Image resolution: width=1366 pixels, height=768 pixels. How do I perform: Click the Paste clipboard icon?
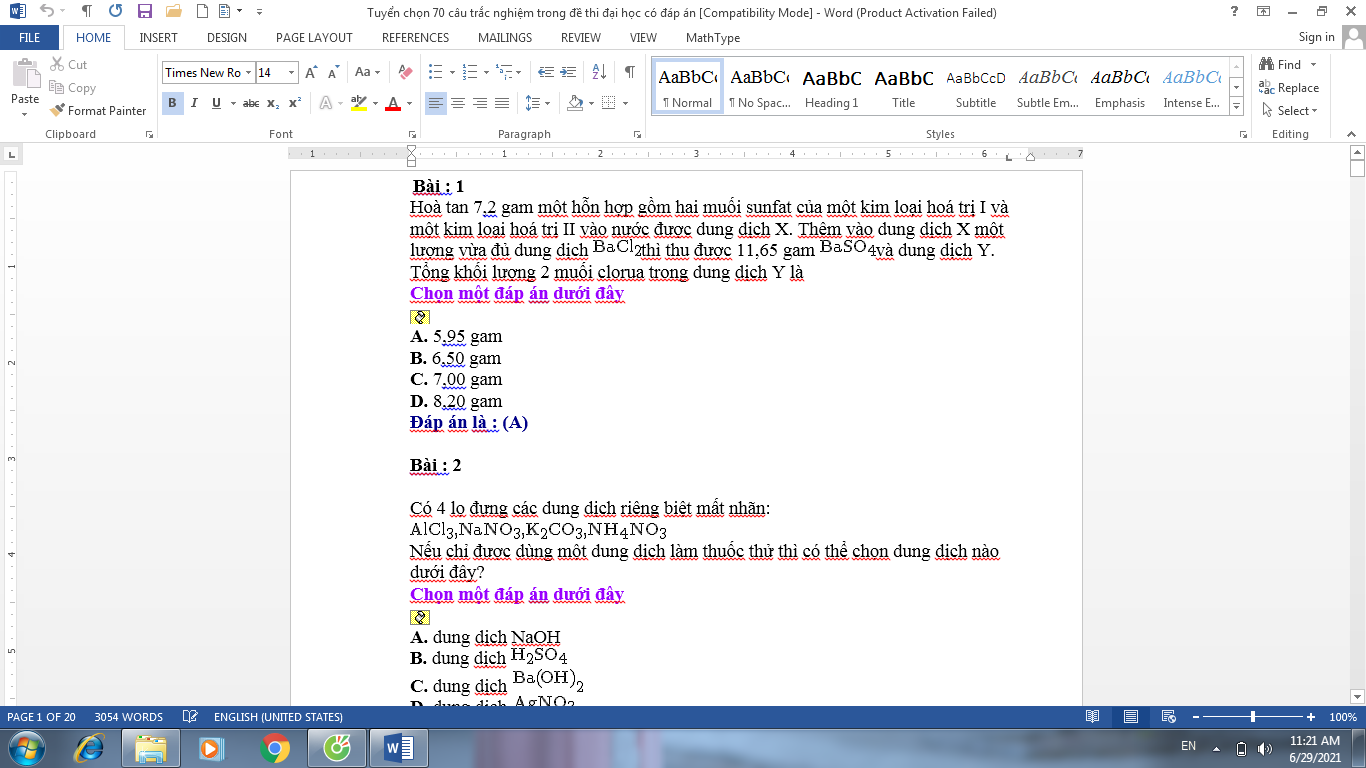pyautogui.click(x=25, y=74)
